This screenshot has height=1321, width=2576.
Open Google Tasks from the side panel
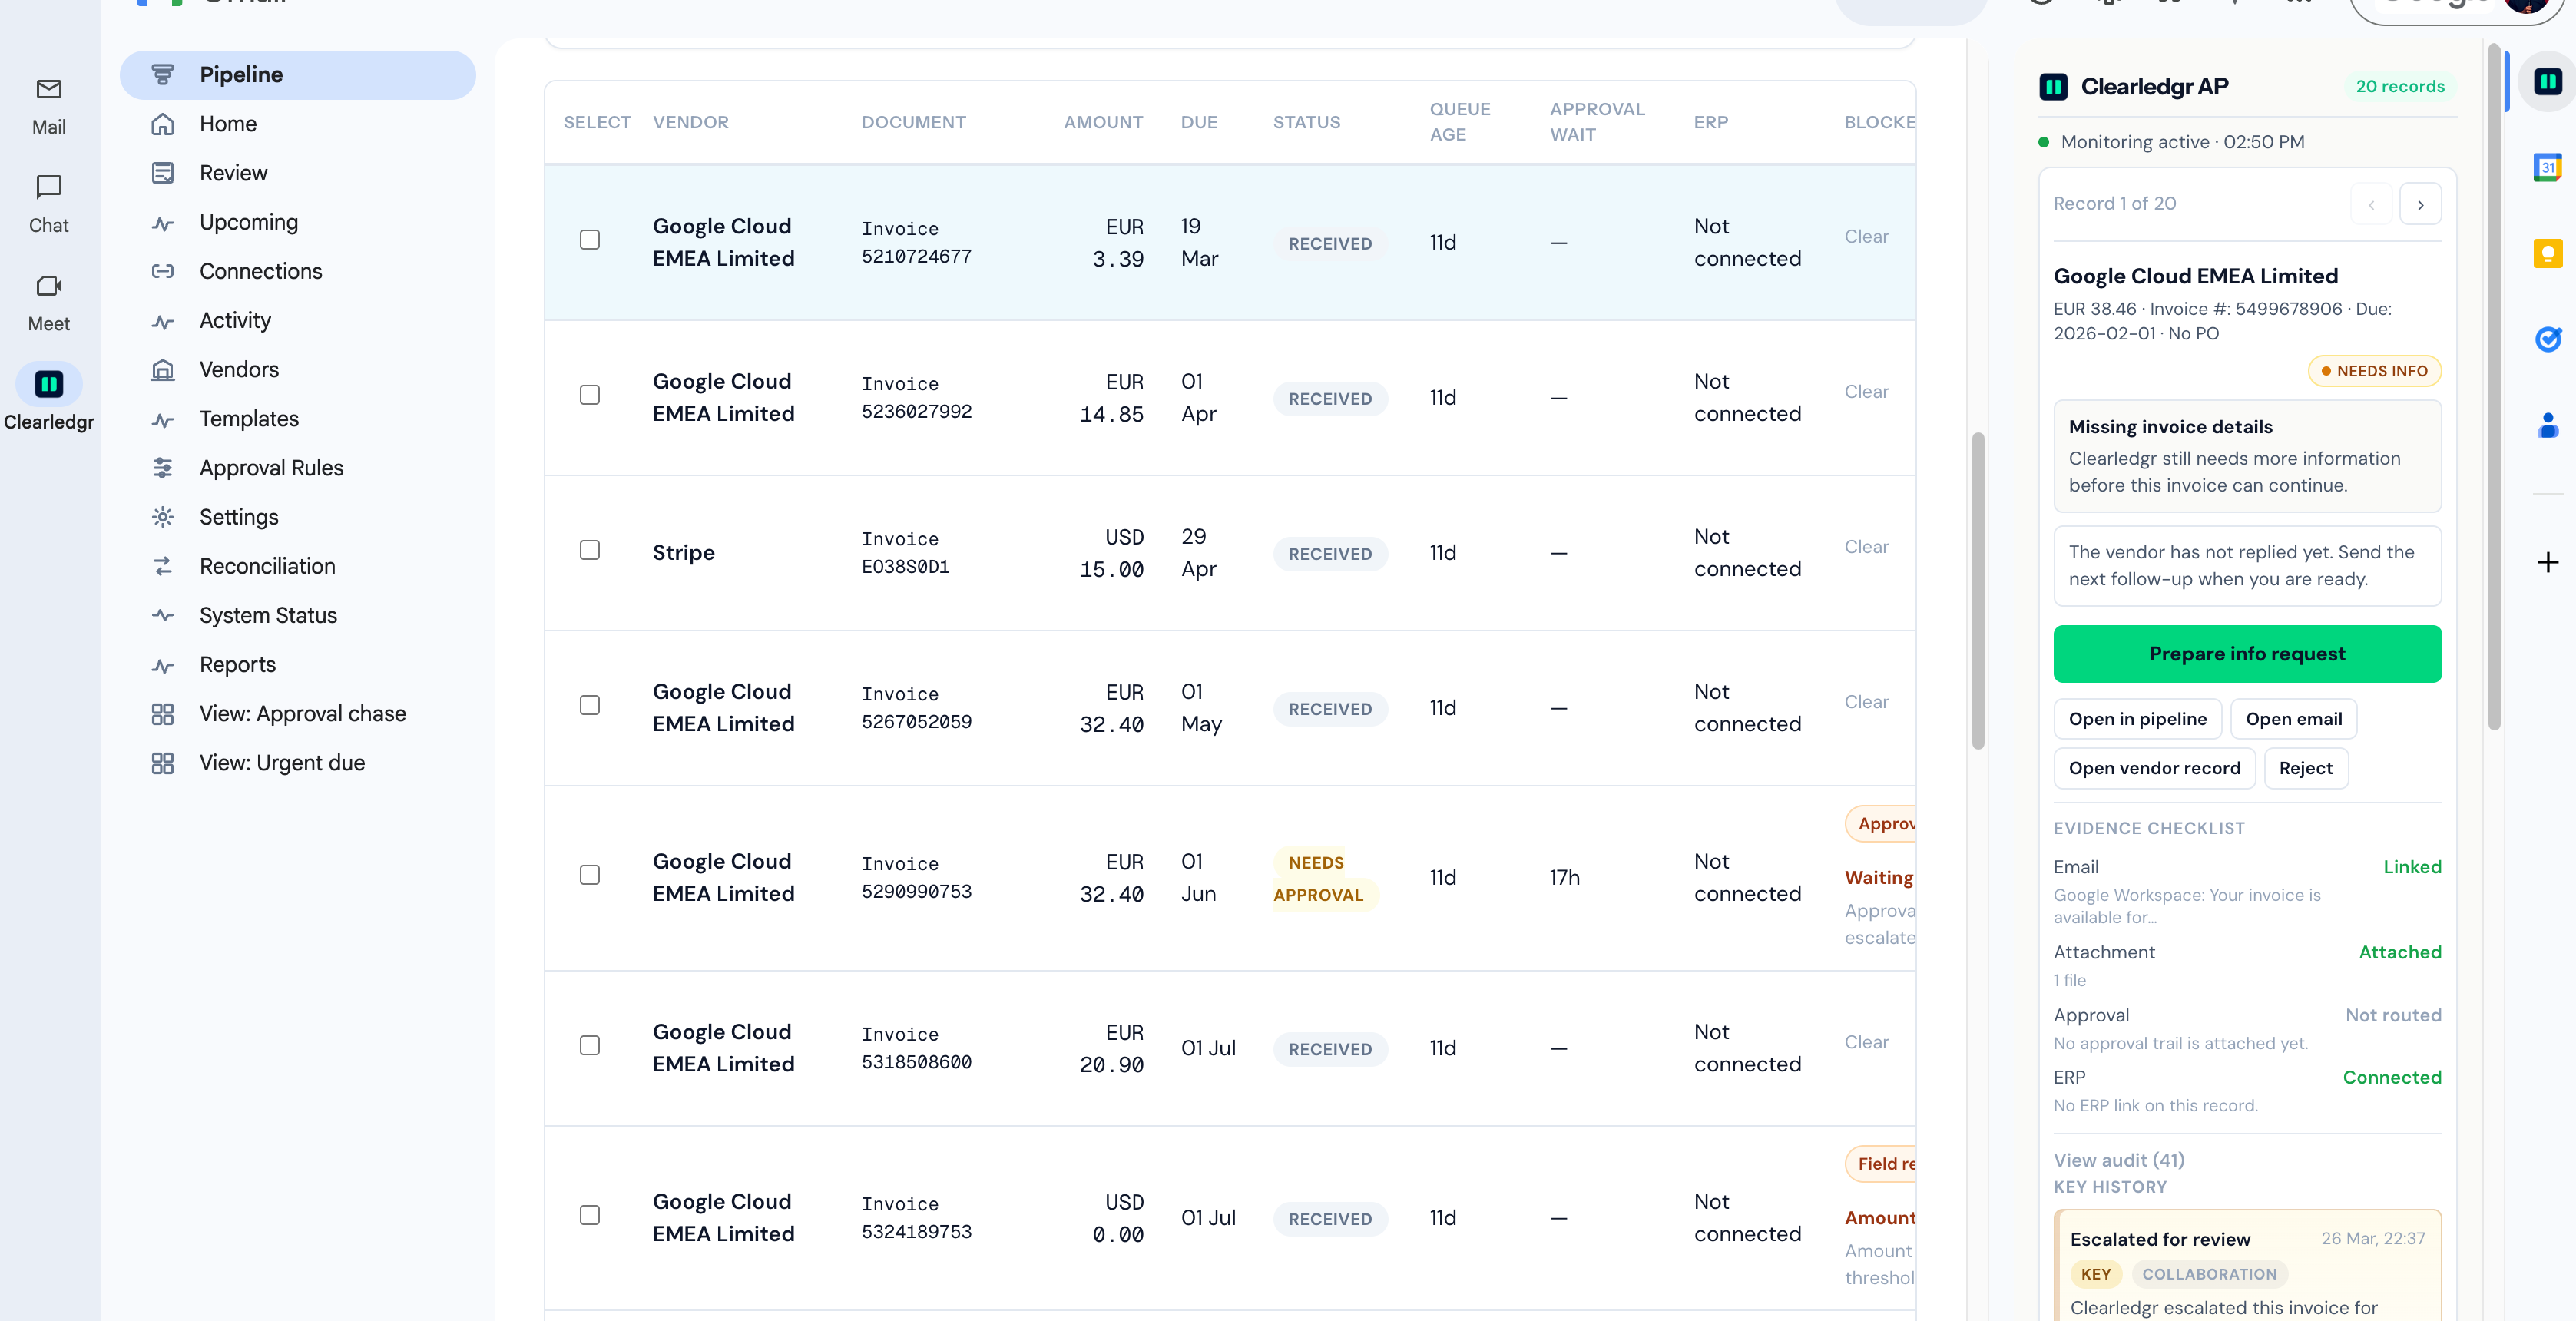2548,339
